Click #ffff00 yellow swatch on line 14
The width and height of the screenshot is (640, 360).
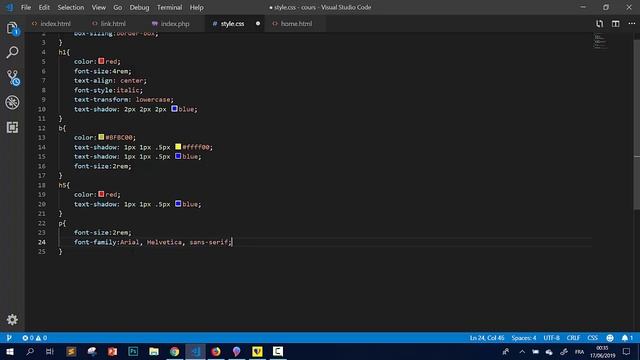(x=178, y=147)
